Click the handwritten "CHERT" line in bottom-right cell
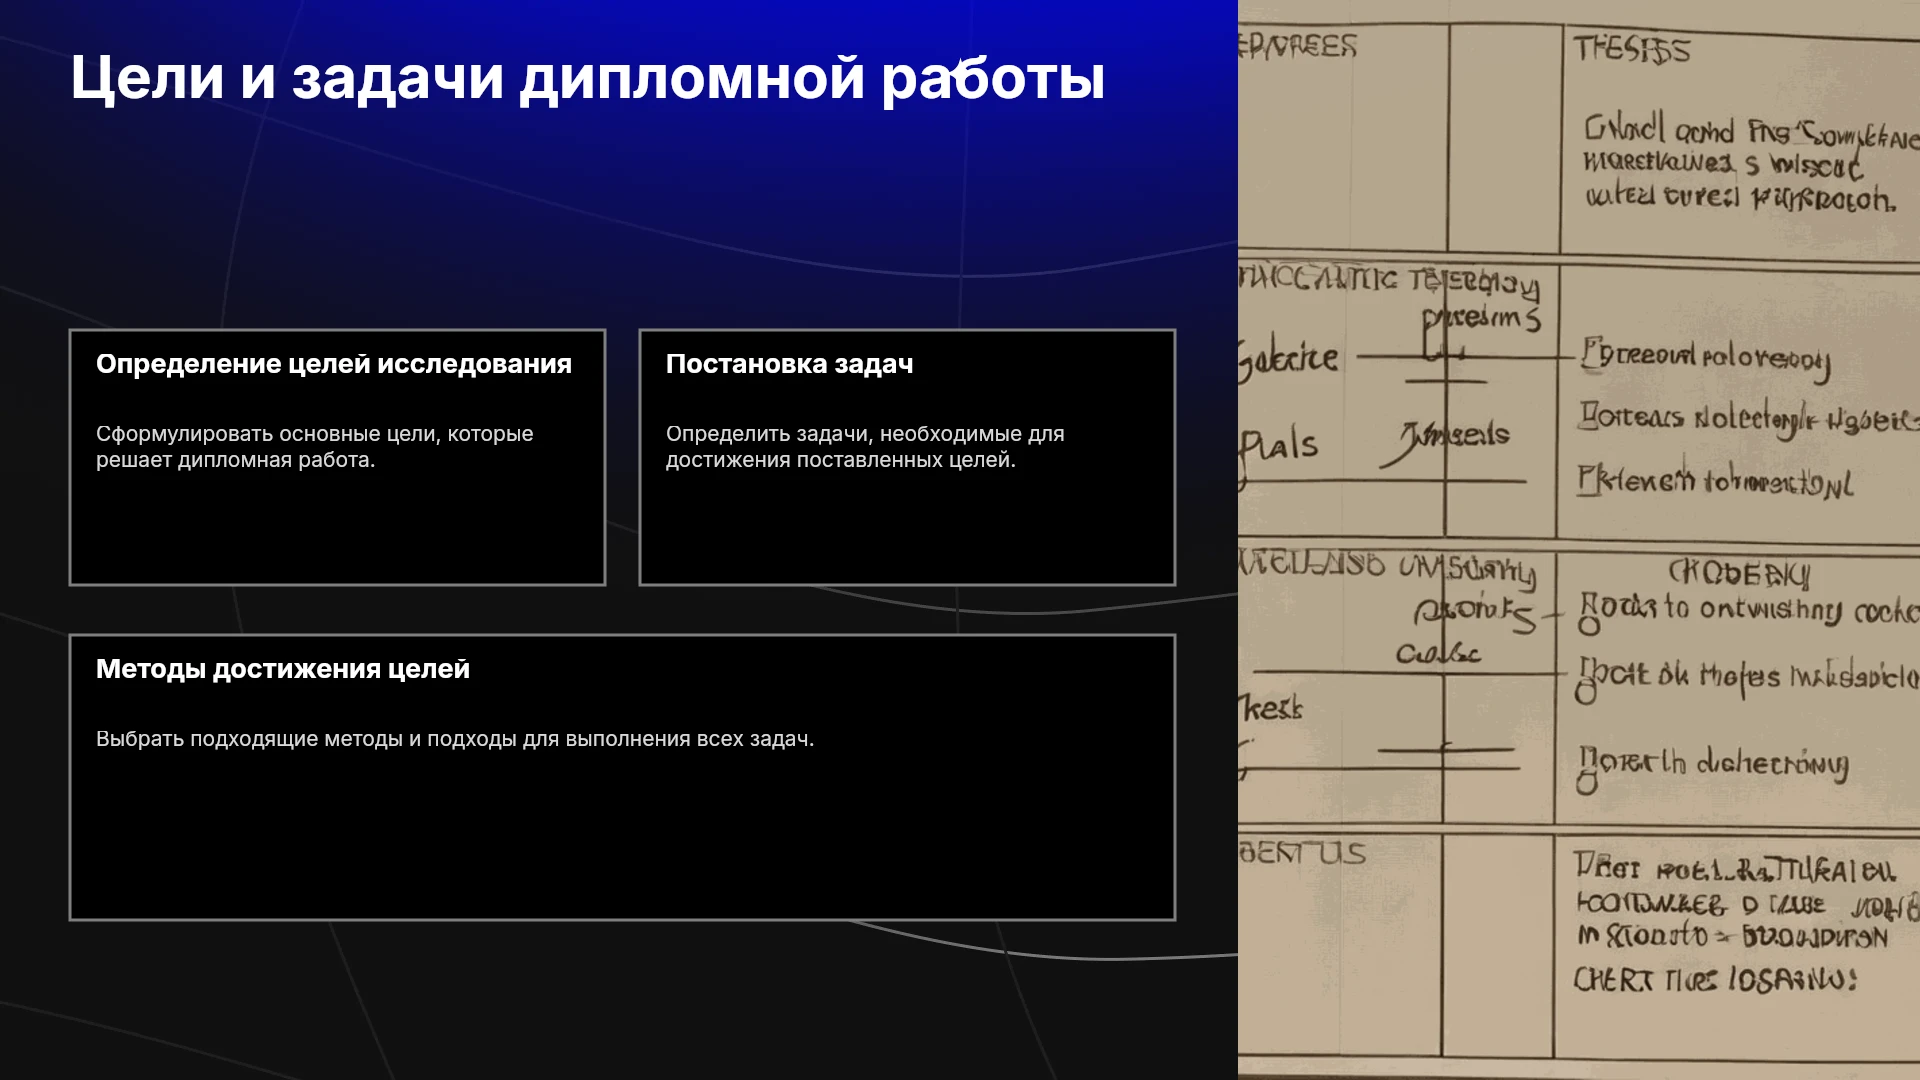This screenshot has height=1080, width=1920. (1715, 979)
